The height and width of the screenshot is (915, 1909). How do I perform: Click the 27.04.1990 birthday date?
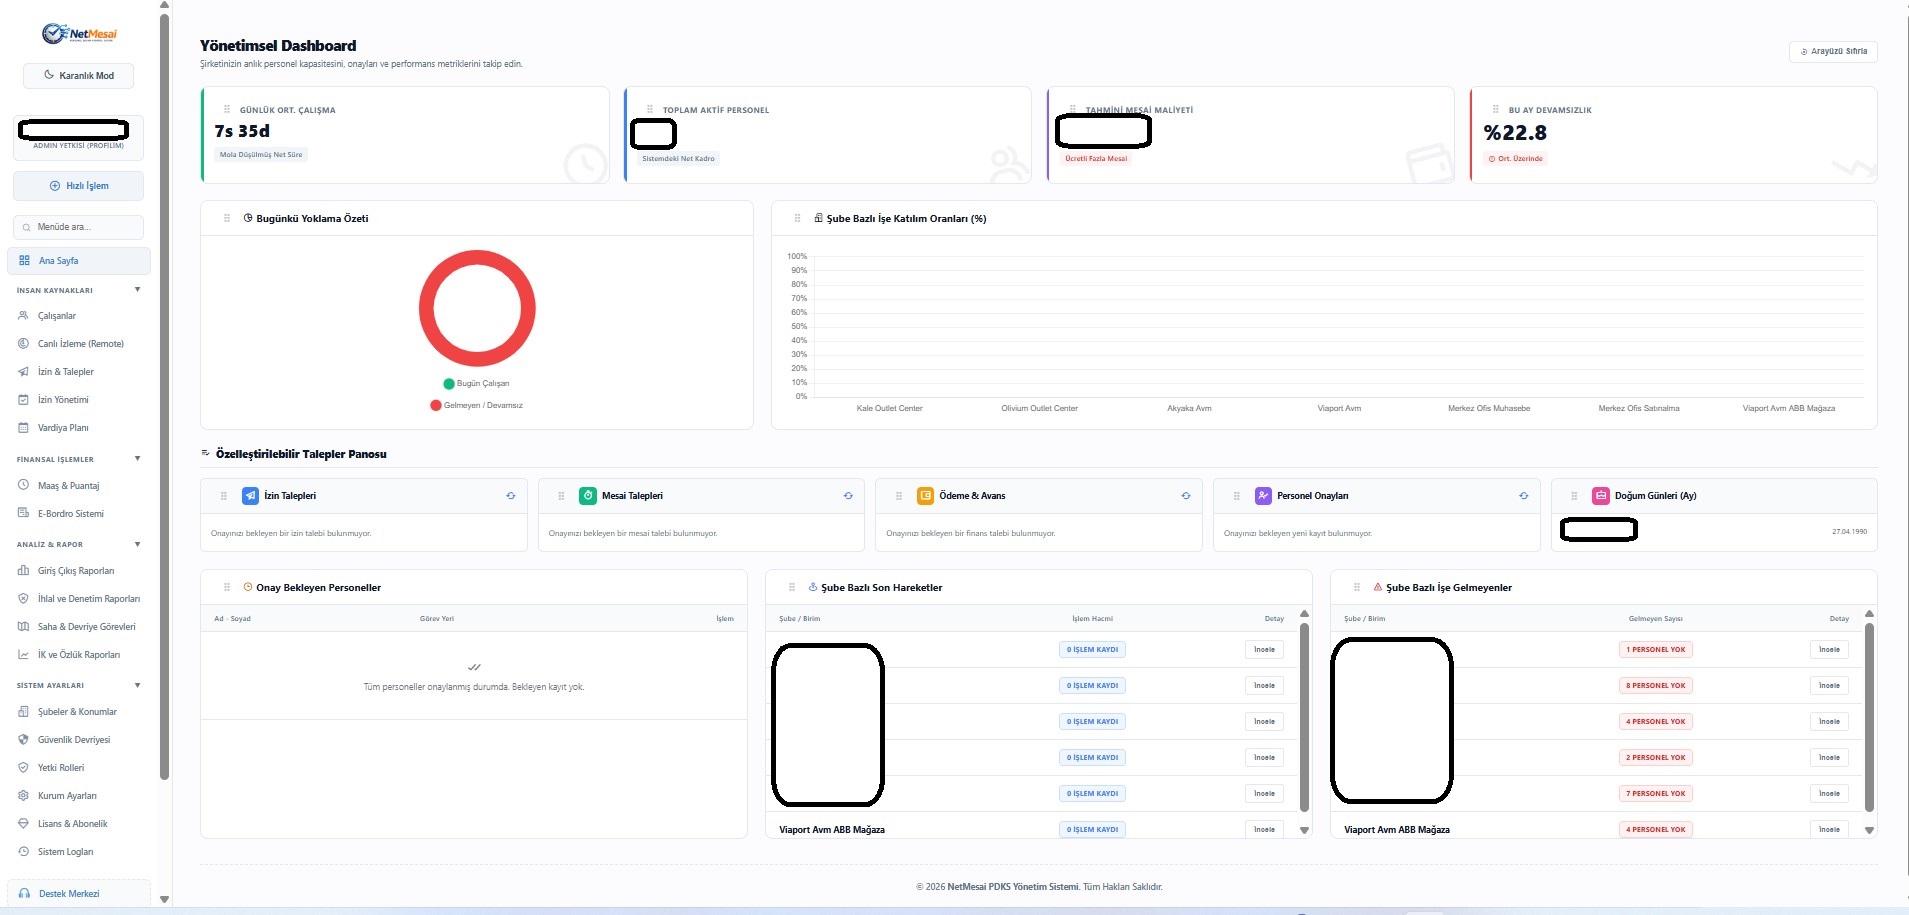point(1849,532)
